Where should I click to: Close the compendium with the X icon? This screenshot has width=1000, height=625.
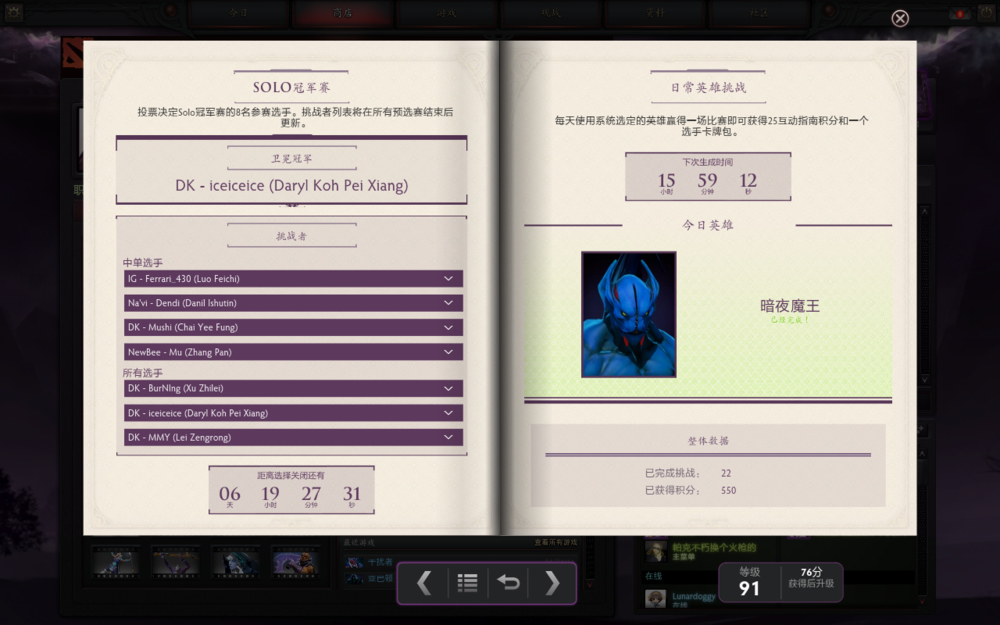[900, 18]
